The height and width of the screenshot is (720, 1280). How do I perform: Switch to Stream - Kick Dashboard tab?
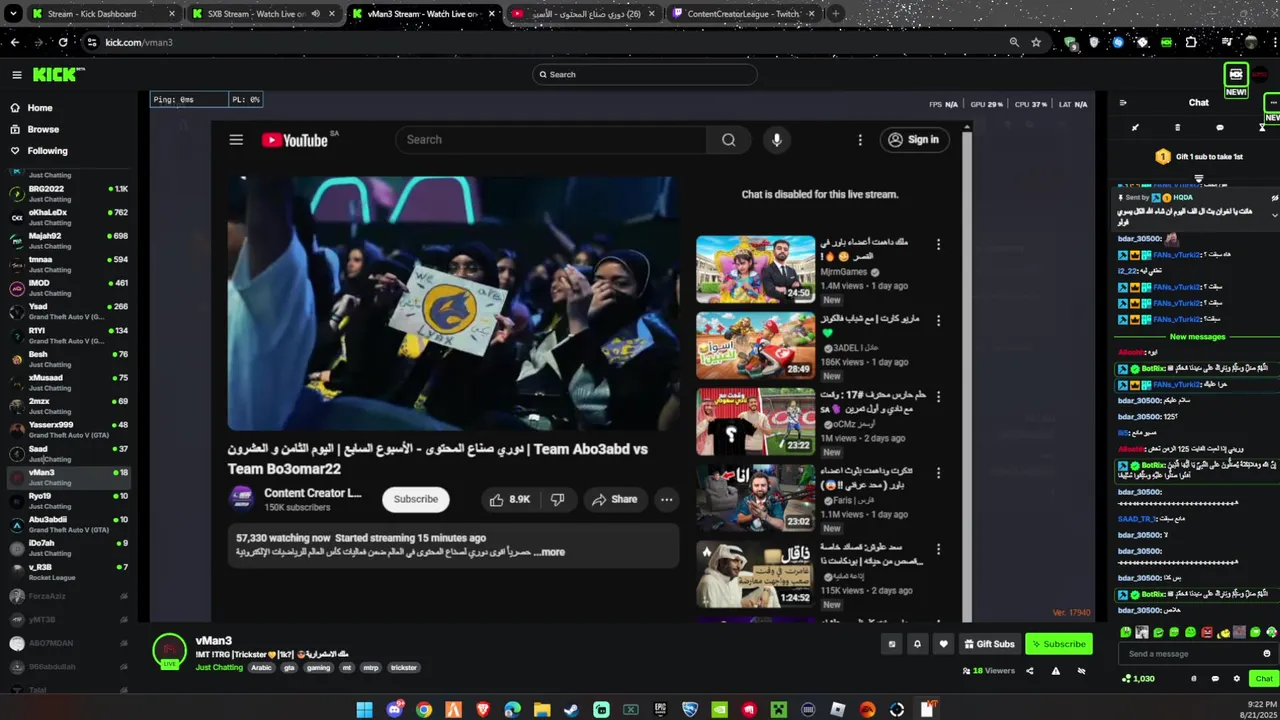pyautogui.click(x=103, y=14)
